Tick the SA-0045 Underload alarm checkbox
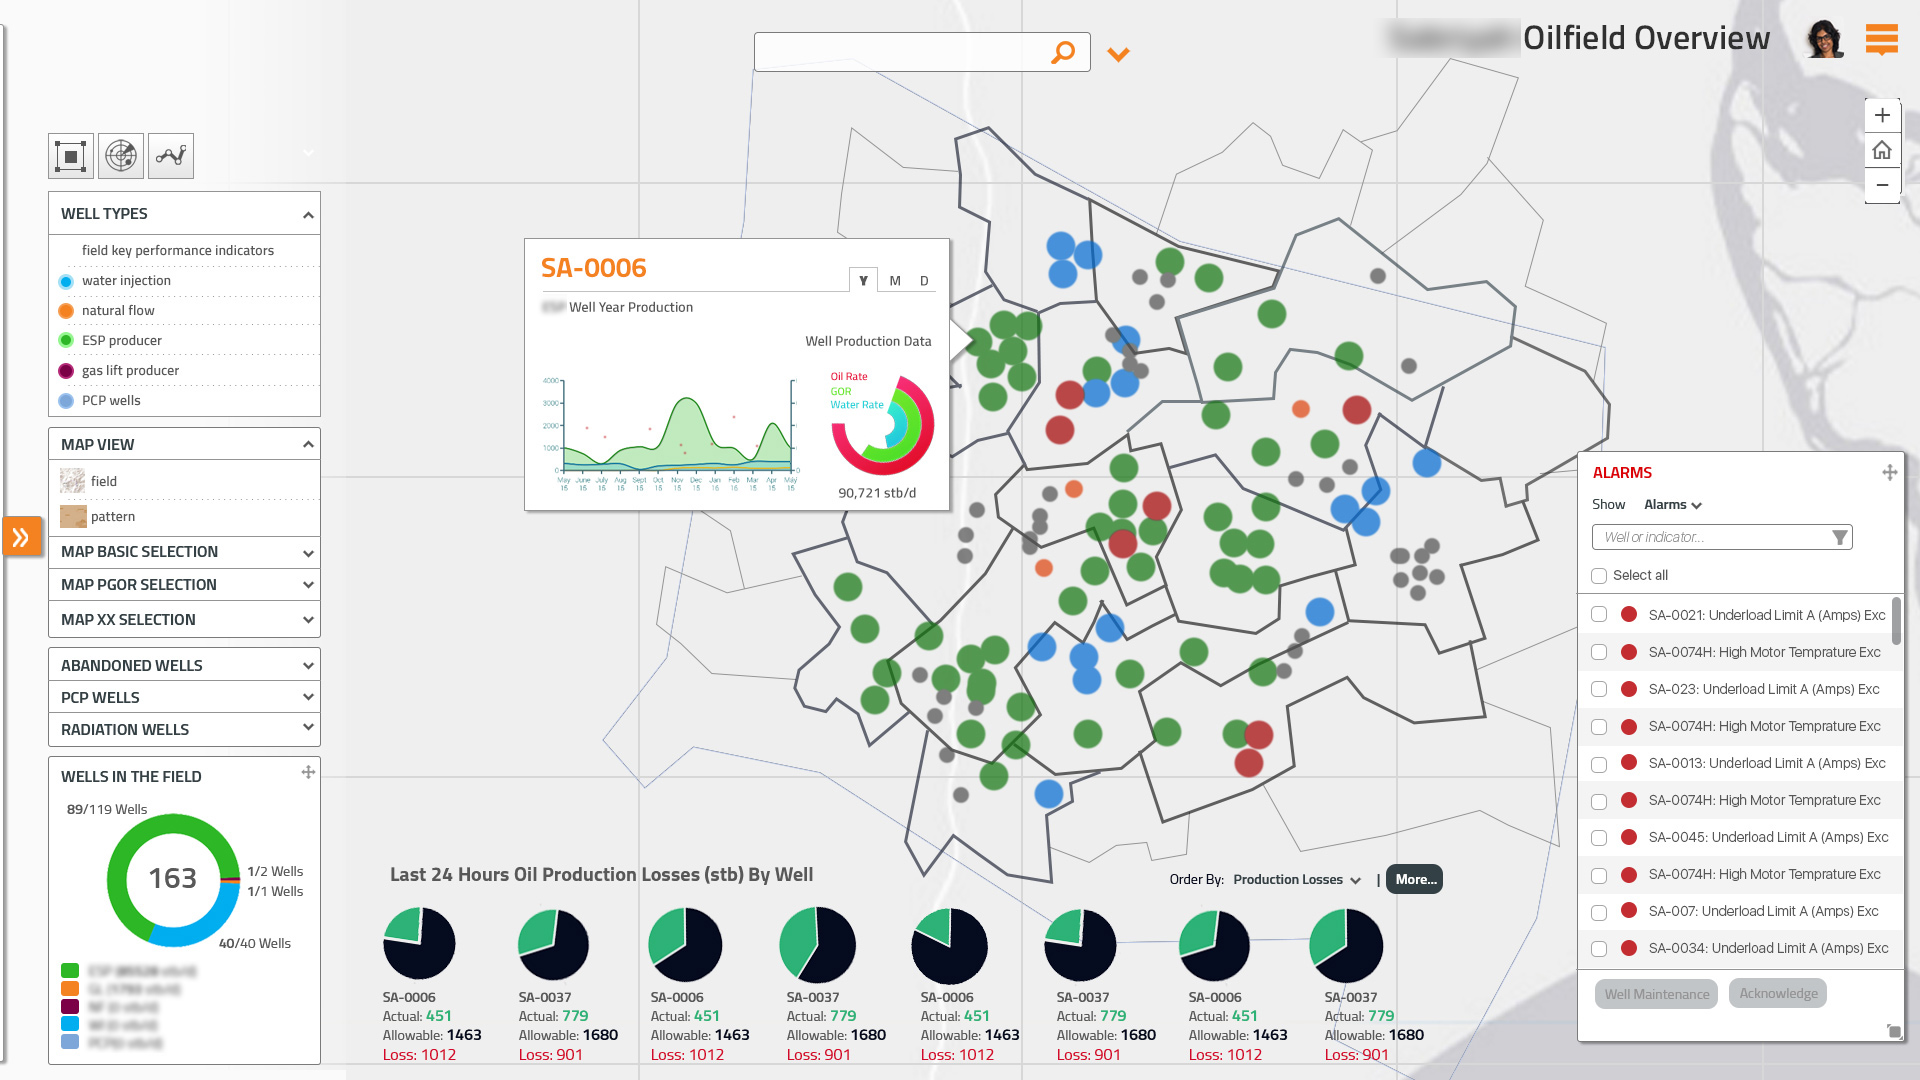The height and width of the screenshot is (1080, 1920). pos(1599,838)
